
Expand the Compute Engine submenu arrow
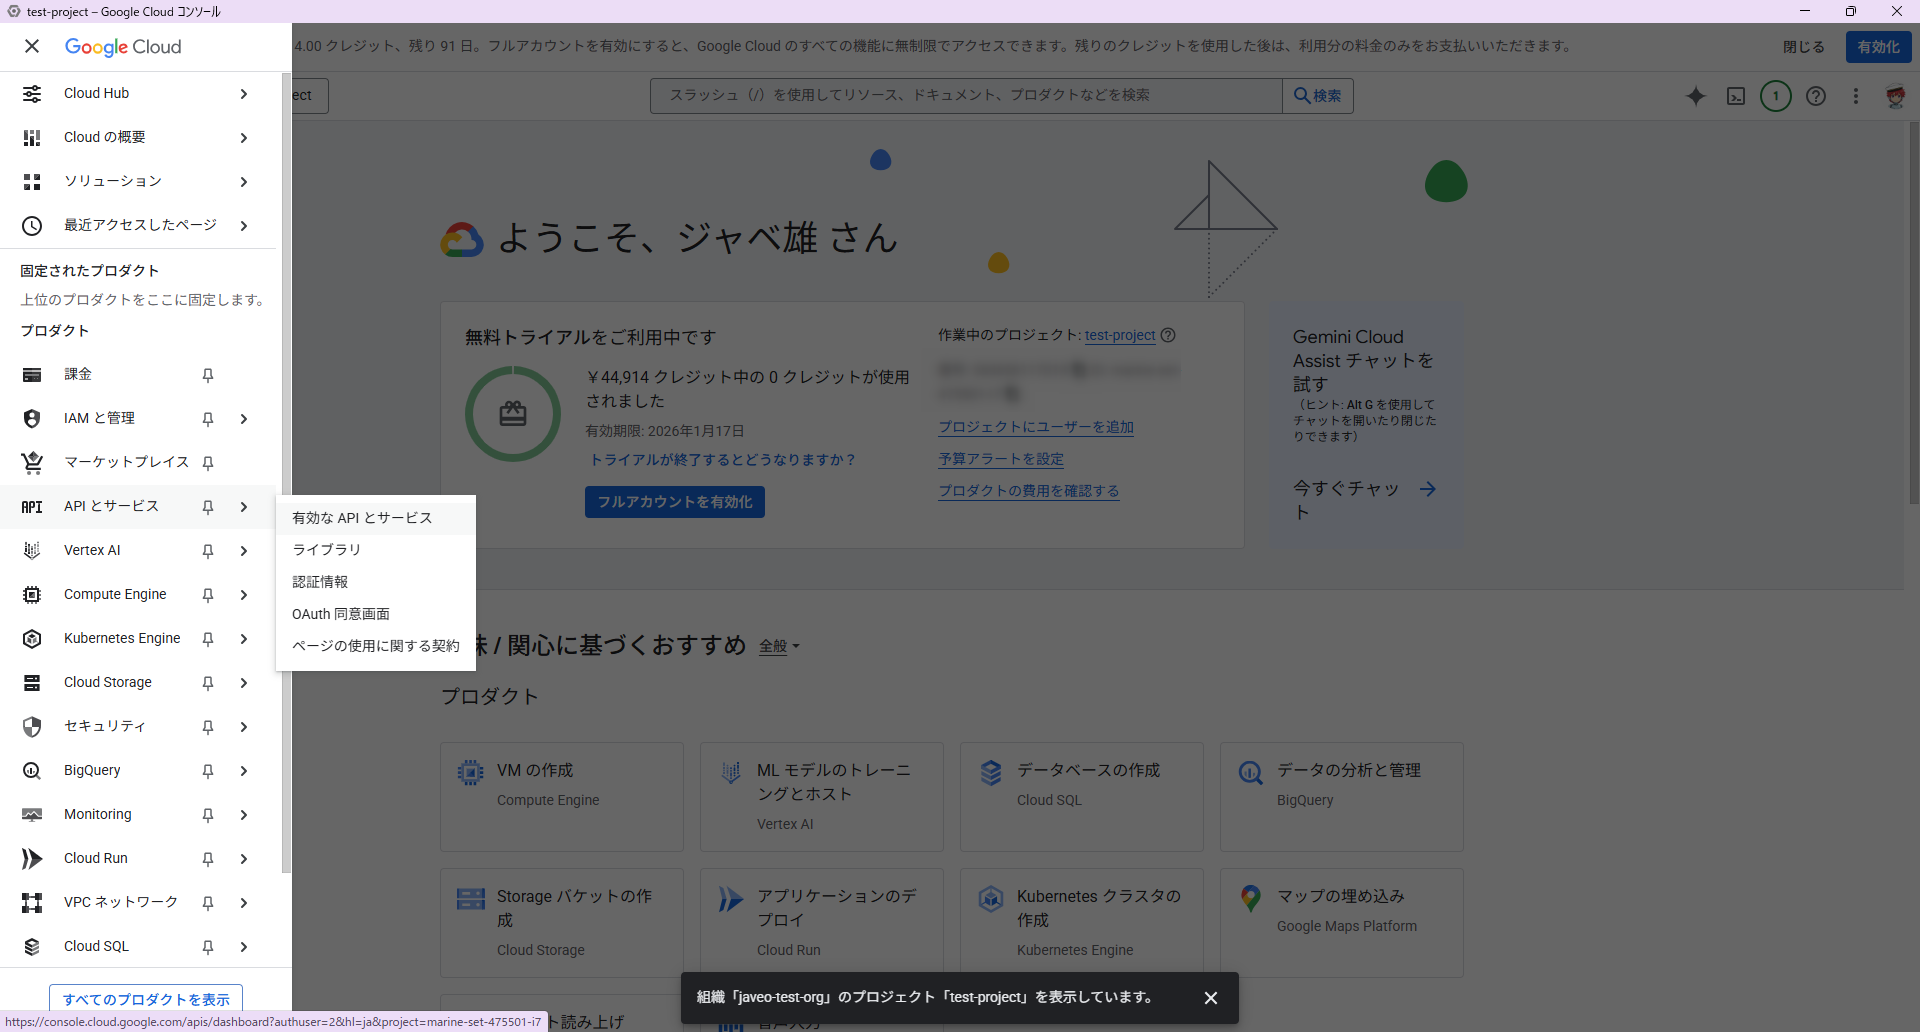click(244, 595)
